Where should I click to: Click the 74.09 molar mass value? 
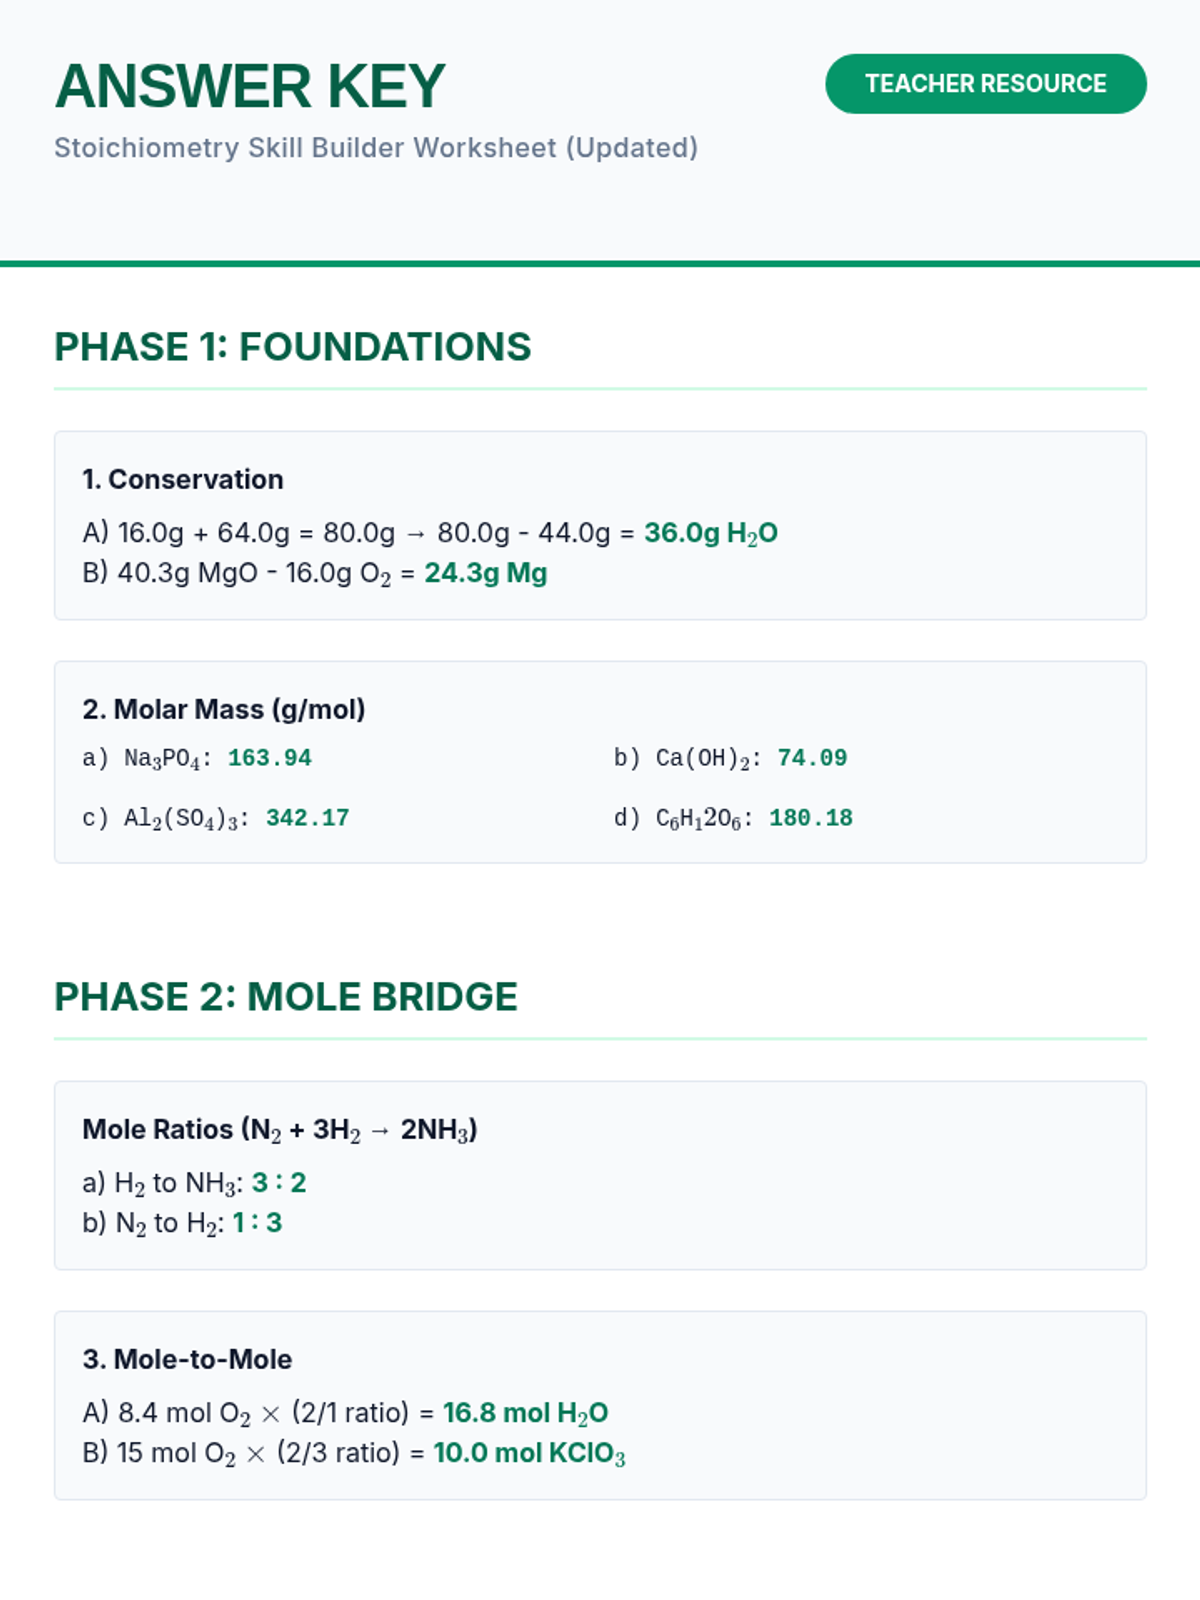click(811, 758)
